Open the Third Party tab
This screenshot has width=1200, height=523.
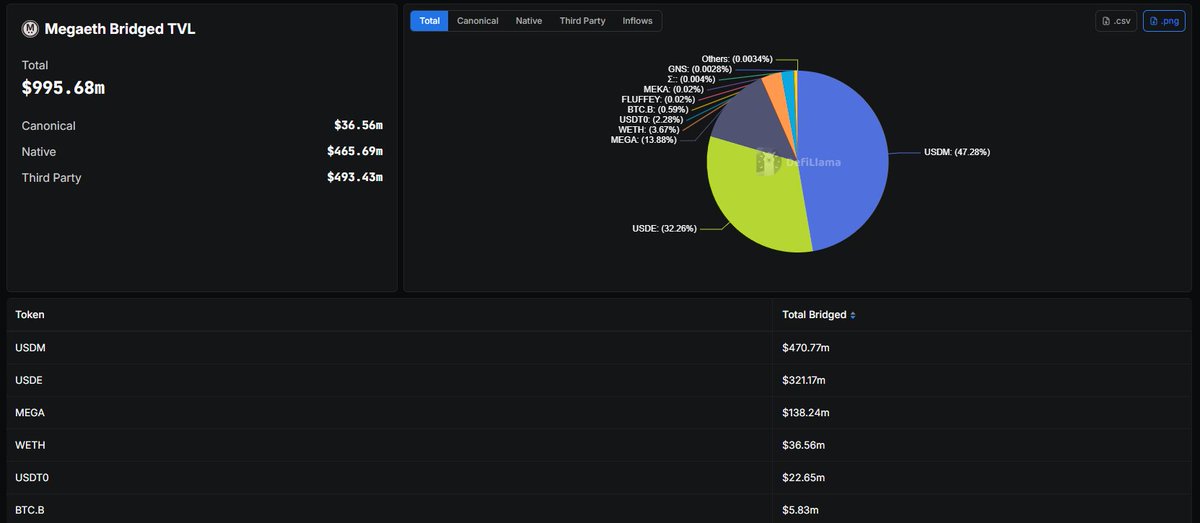pos(582,21)
